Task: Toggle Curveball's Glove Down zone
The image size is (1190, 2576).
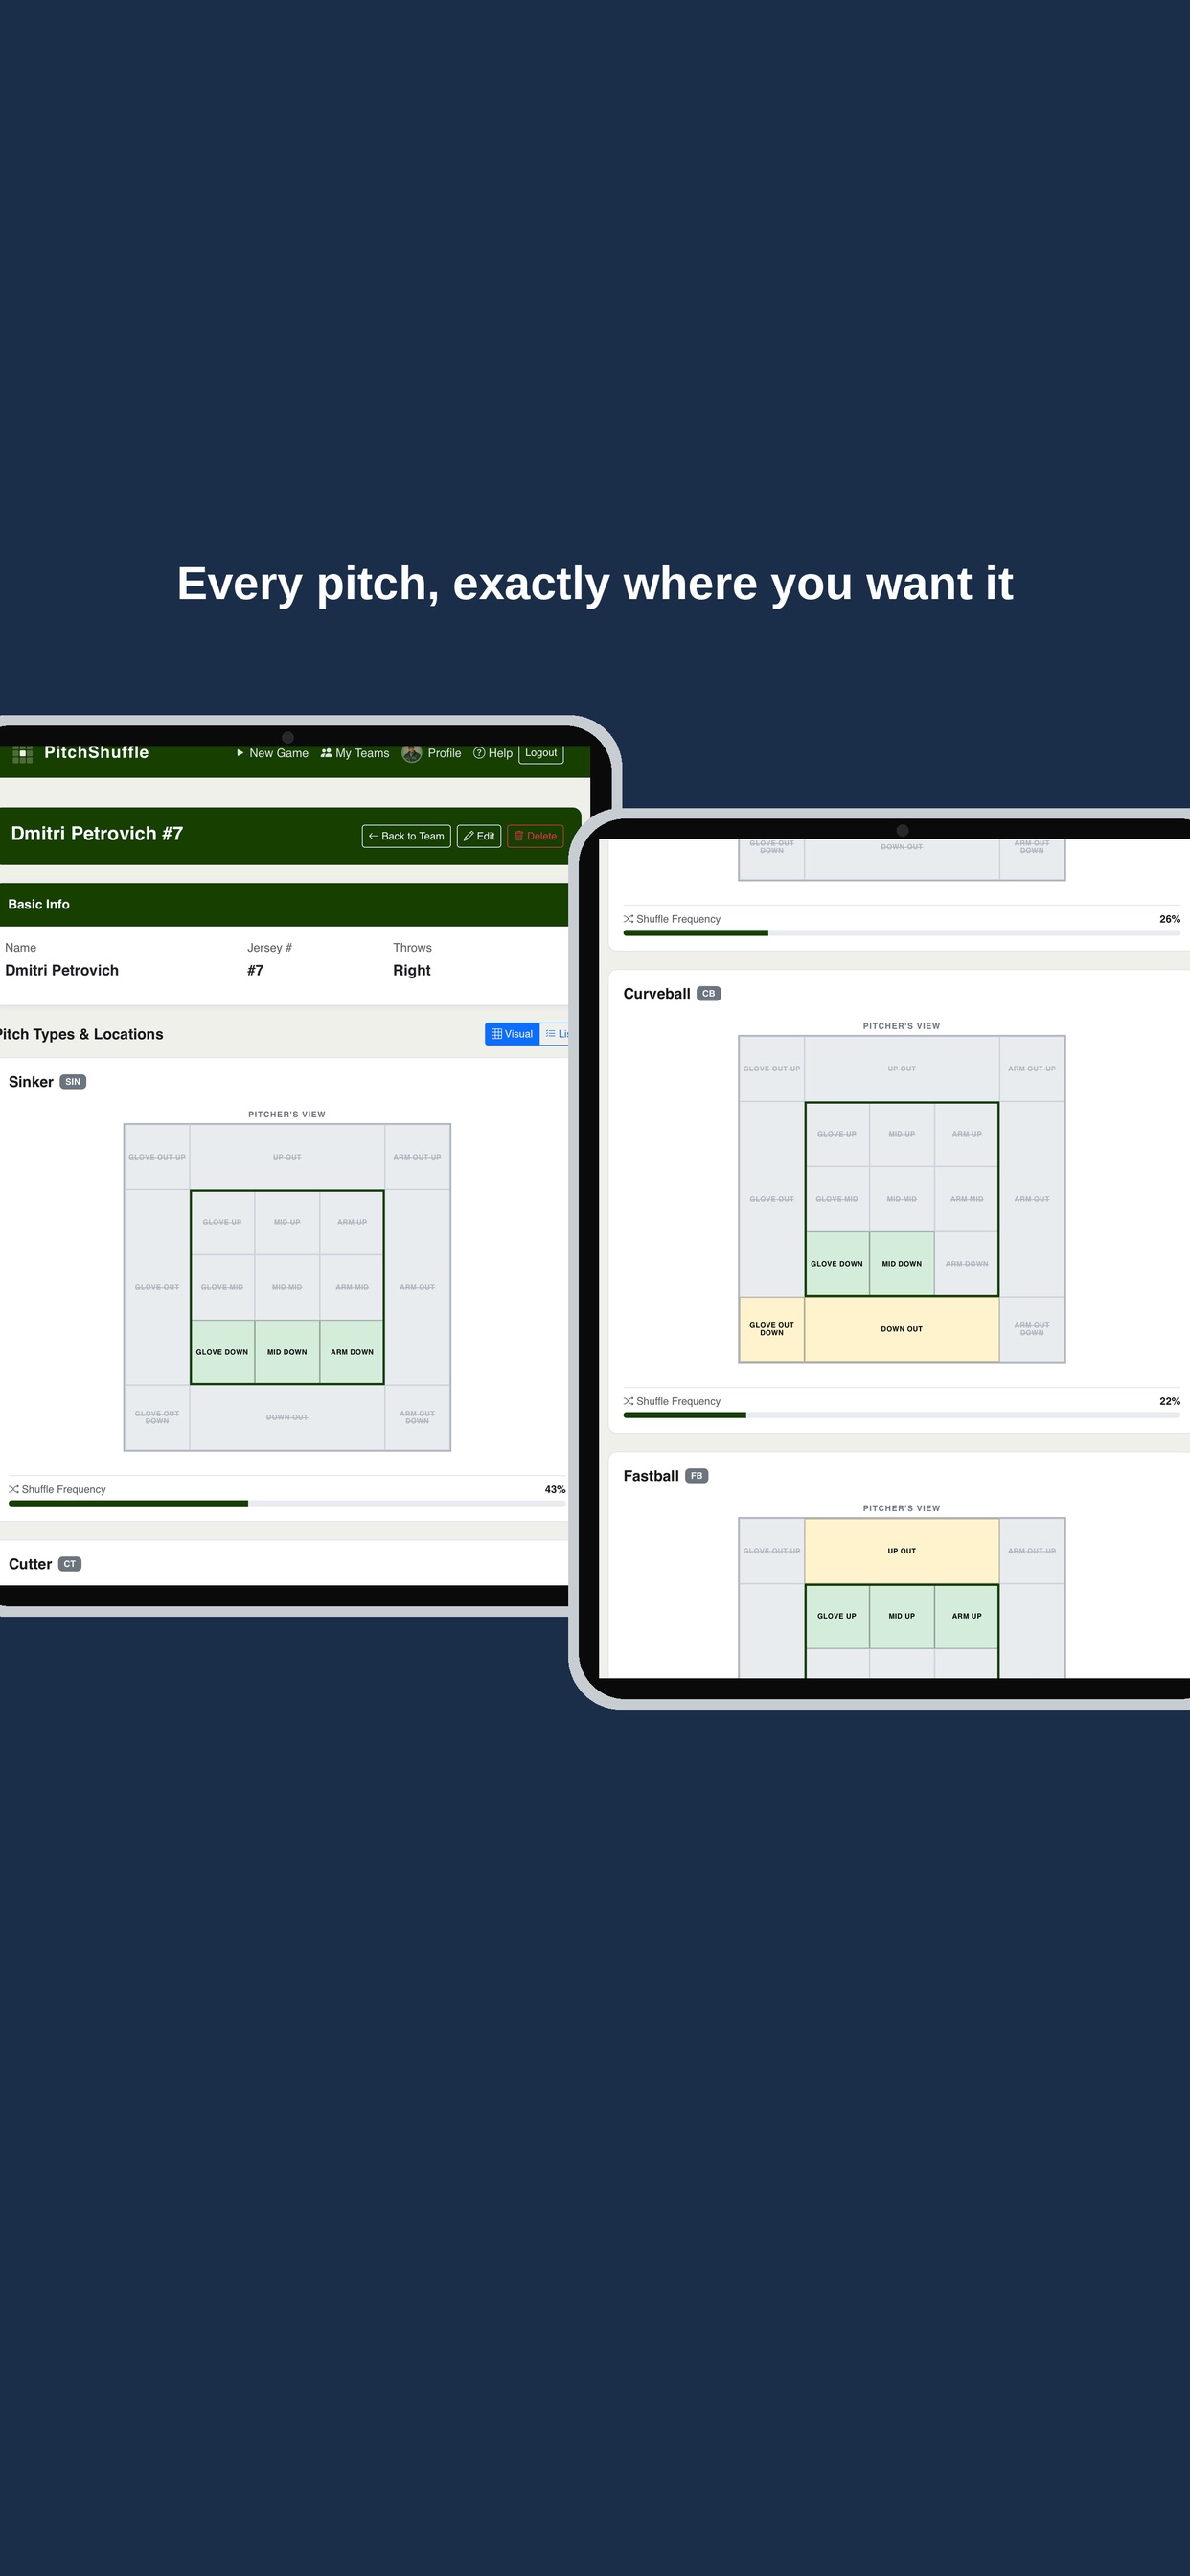Action: (837, 1264)
